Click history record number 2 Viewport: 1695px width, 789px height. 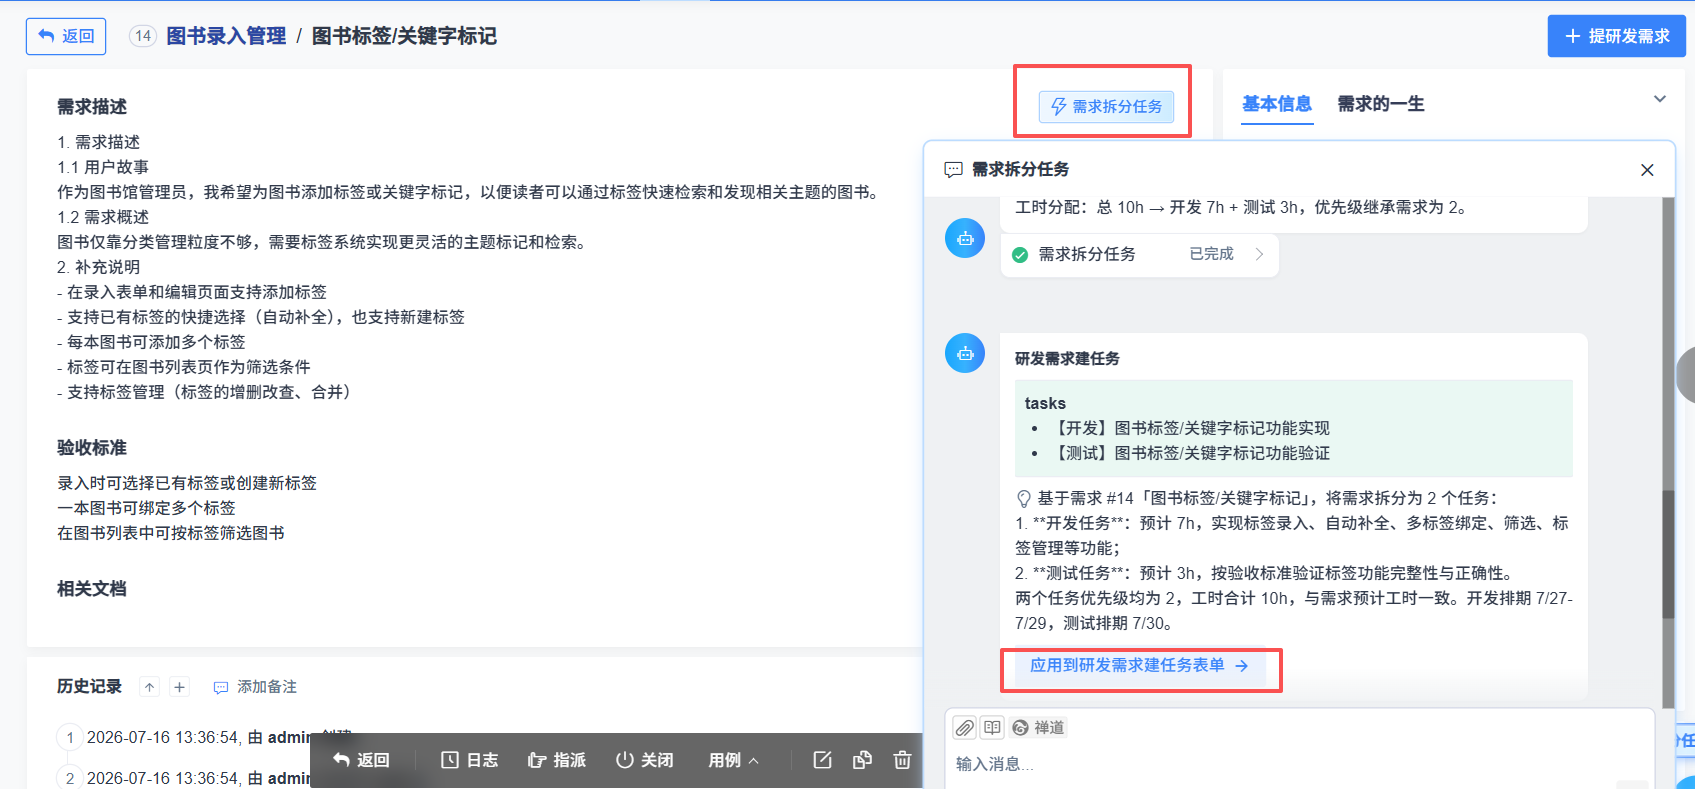(70, 778)
